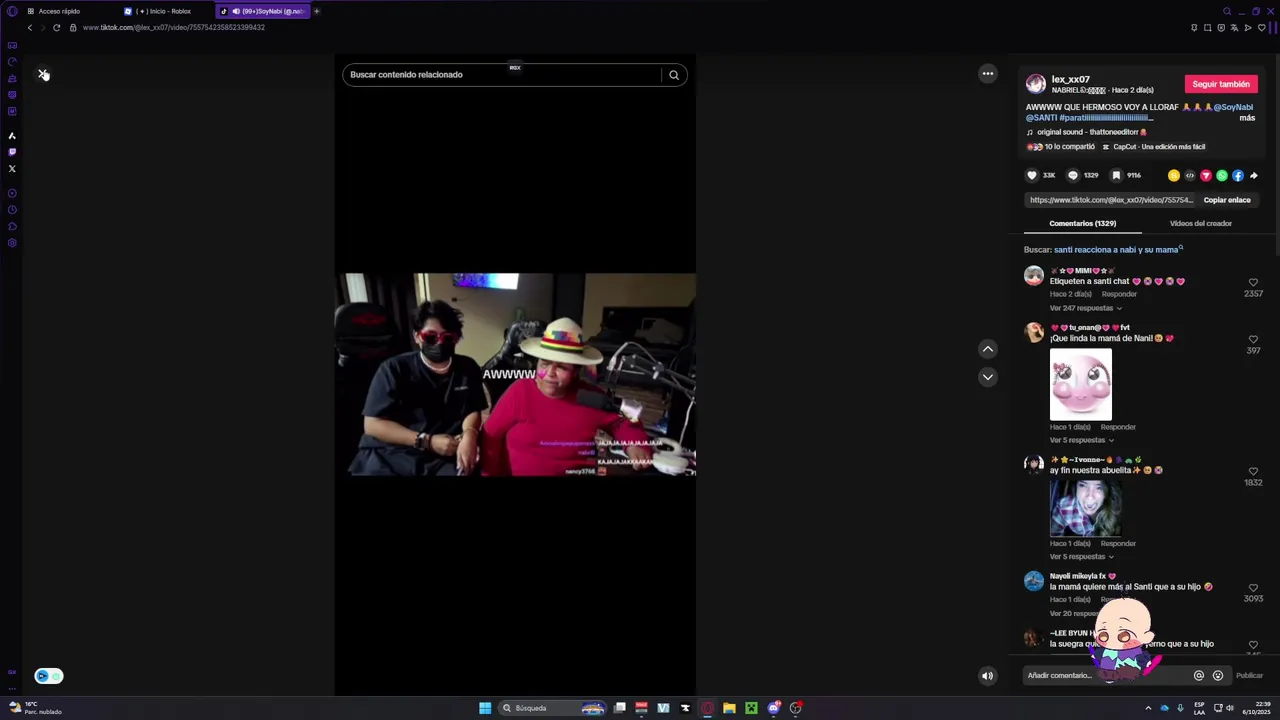The height and width of the screenshot is (720, 1280).
Task: Switch to the Inicio - Roblox browser tab
Action: (163, 11)
